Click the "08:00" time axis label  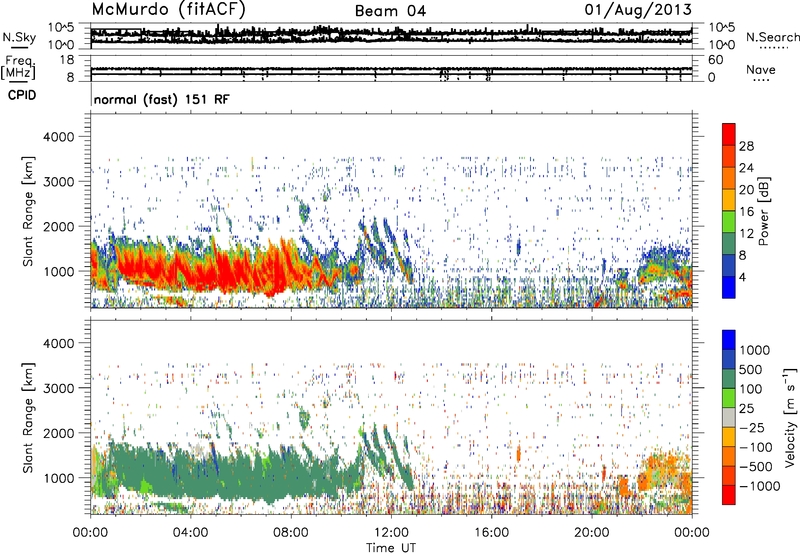coord(291,533)
